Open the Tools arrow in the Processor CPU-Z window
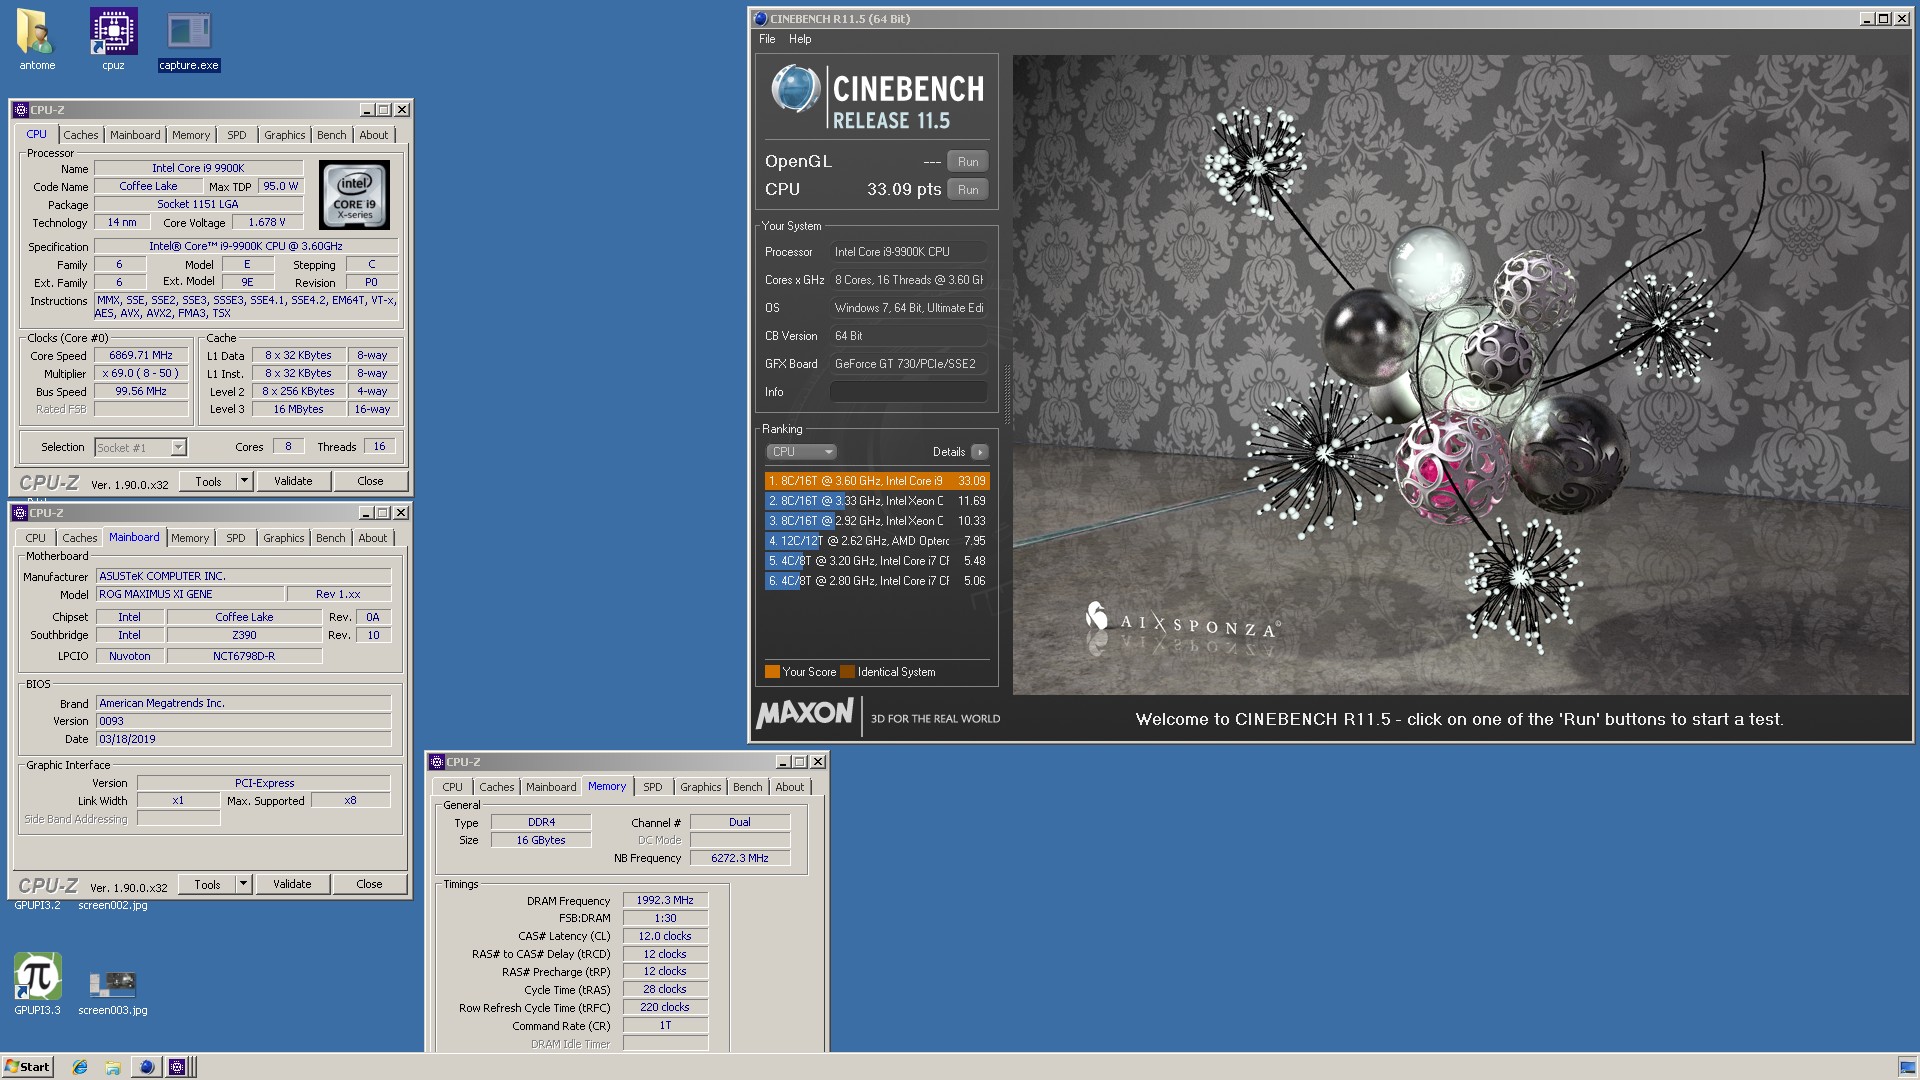 click(x=243, y=481)
